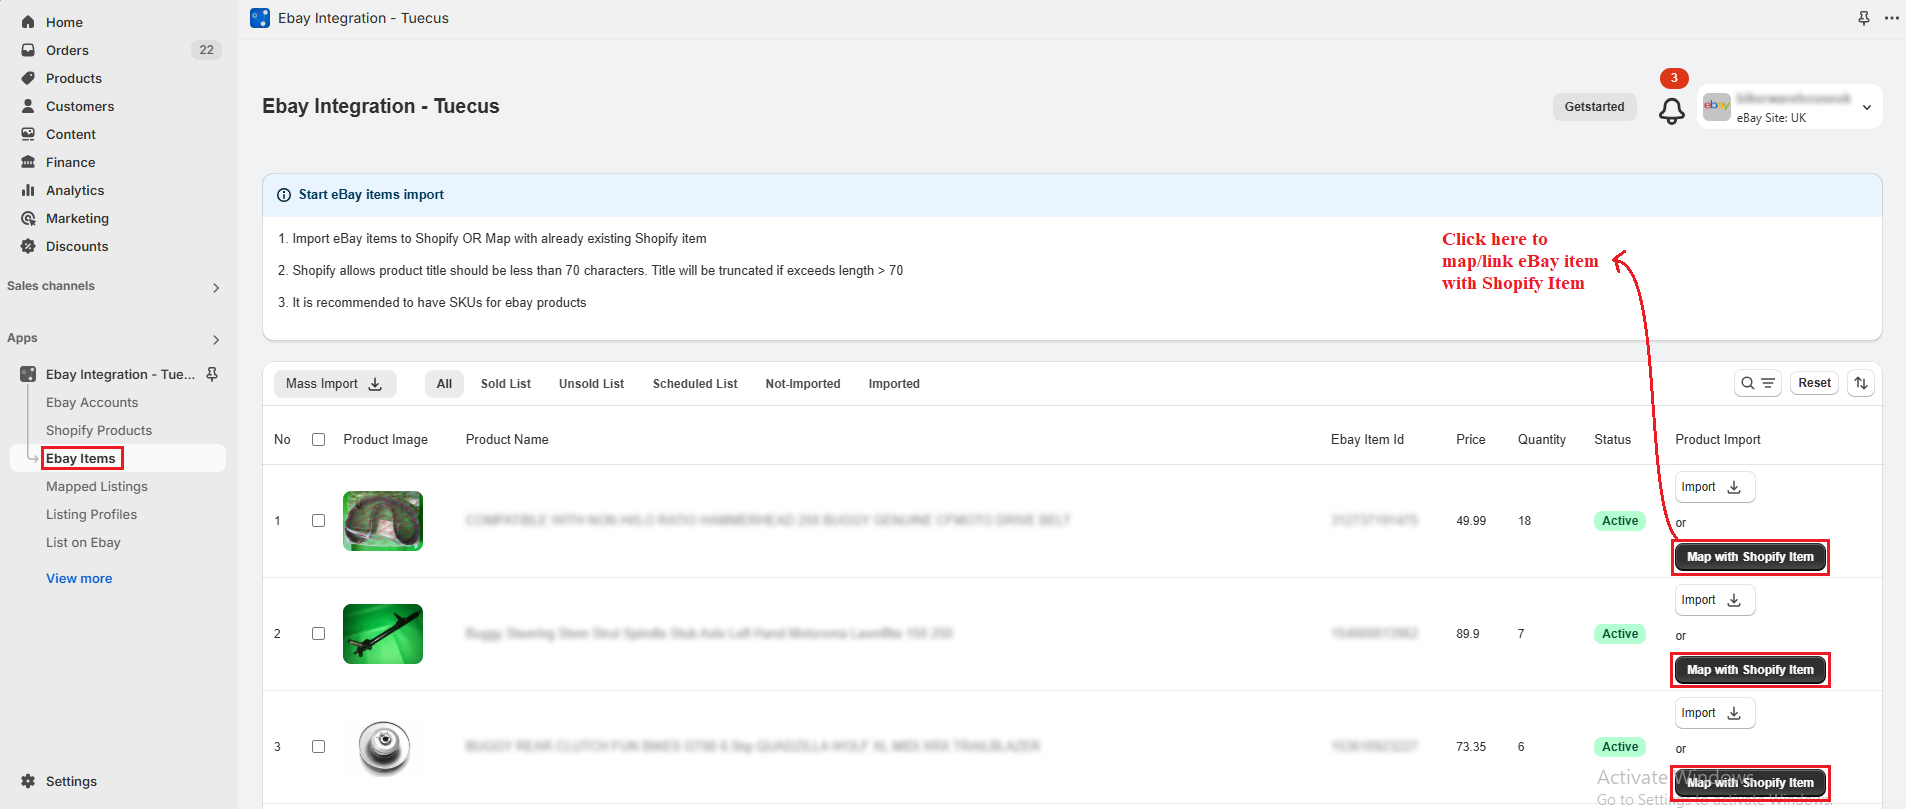Open Orders section
This screenshot has height=809, width=1906.
pyautogui.click(x=67, y=50)
